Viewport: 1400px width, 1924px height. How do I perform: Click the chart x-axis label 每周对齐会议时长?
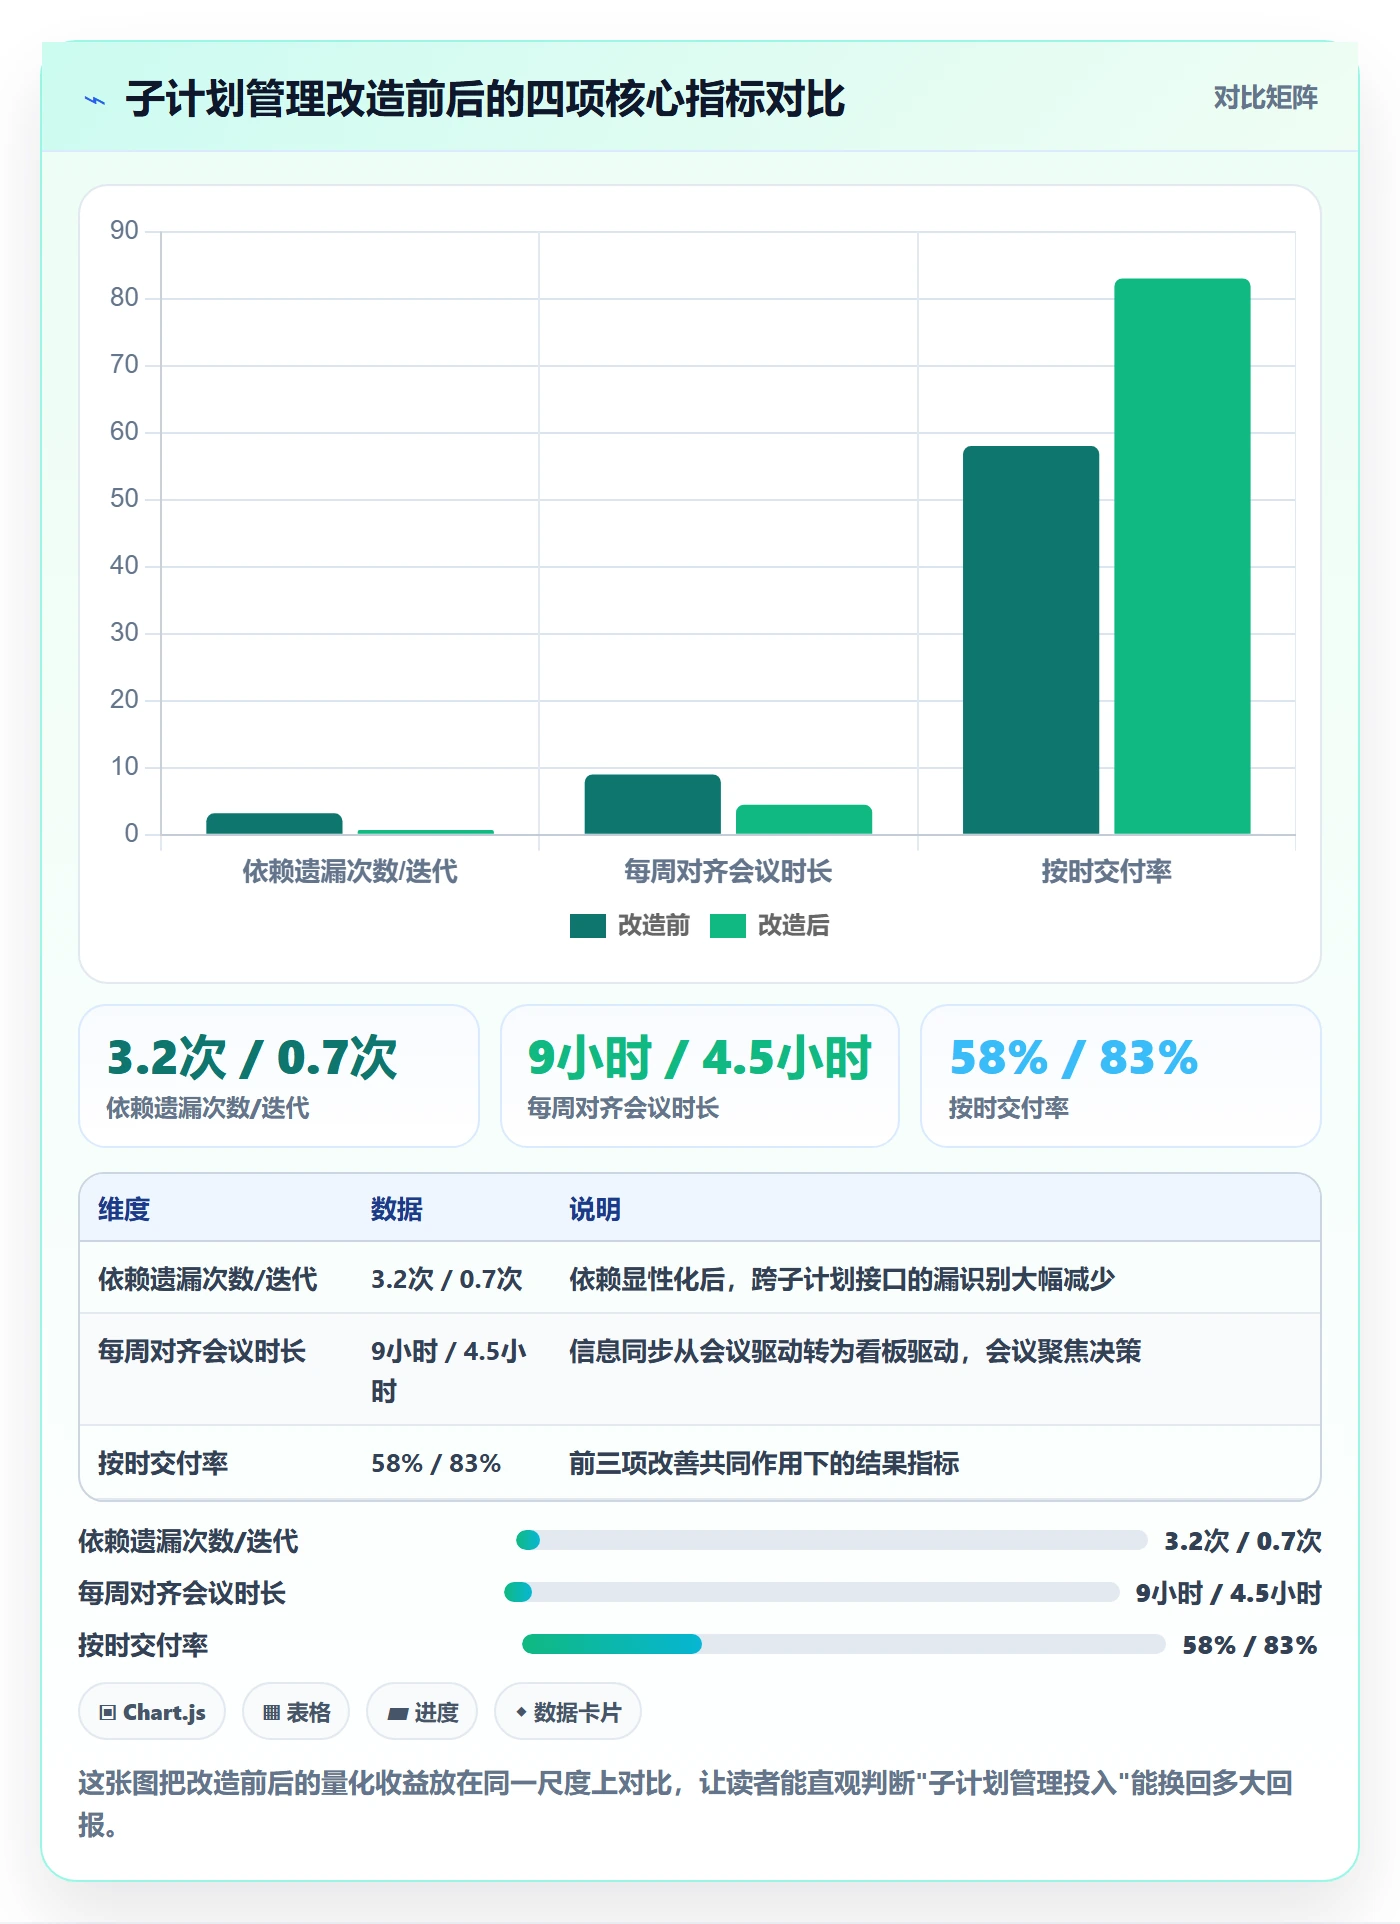[728, 871]
